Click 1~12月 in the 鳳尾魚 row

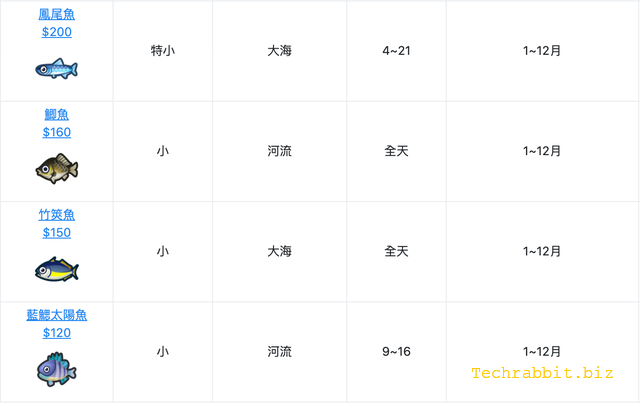click(x=541, y=50)
